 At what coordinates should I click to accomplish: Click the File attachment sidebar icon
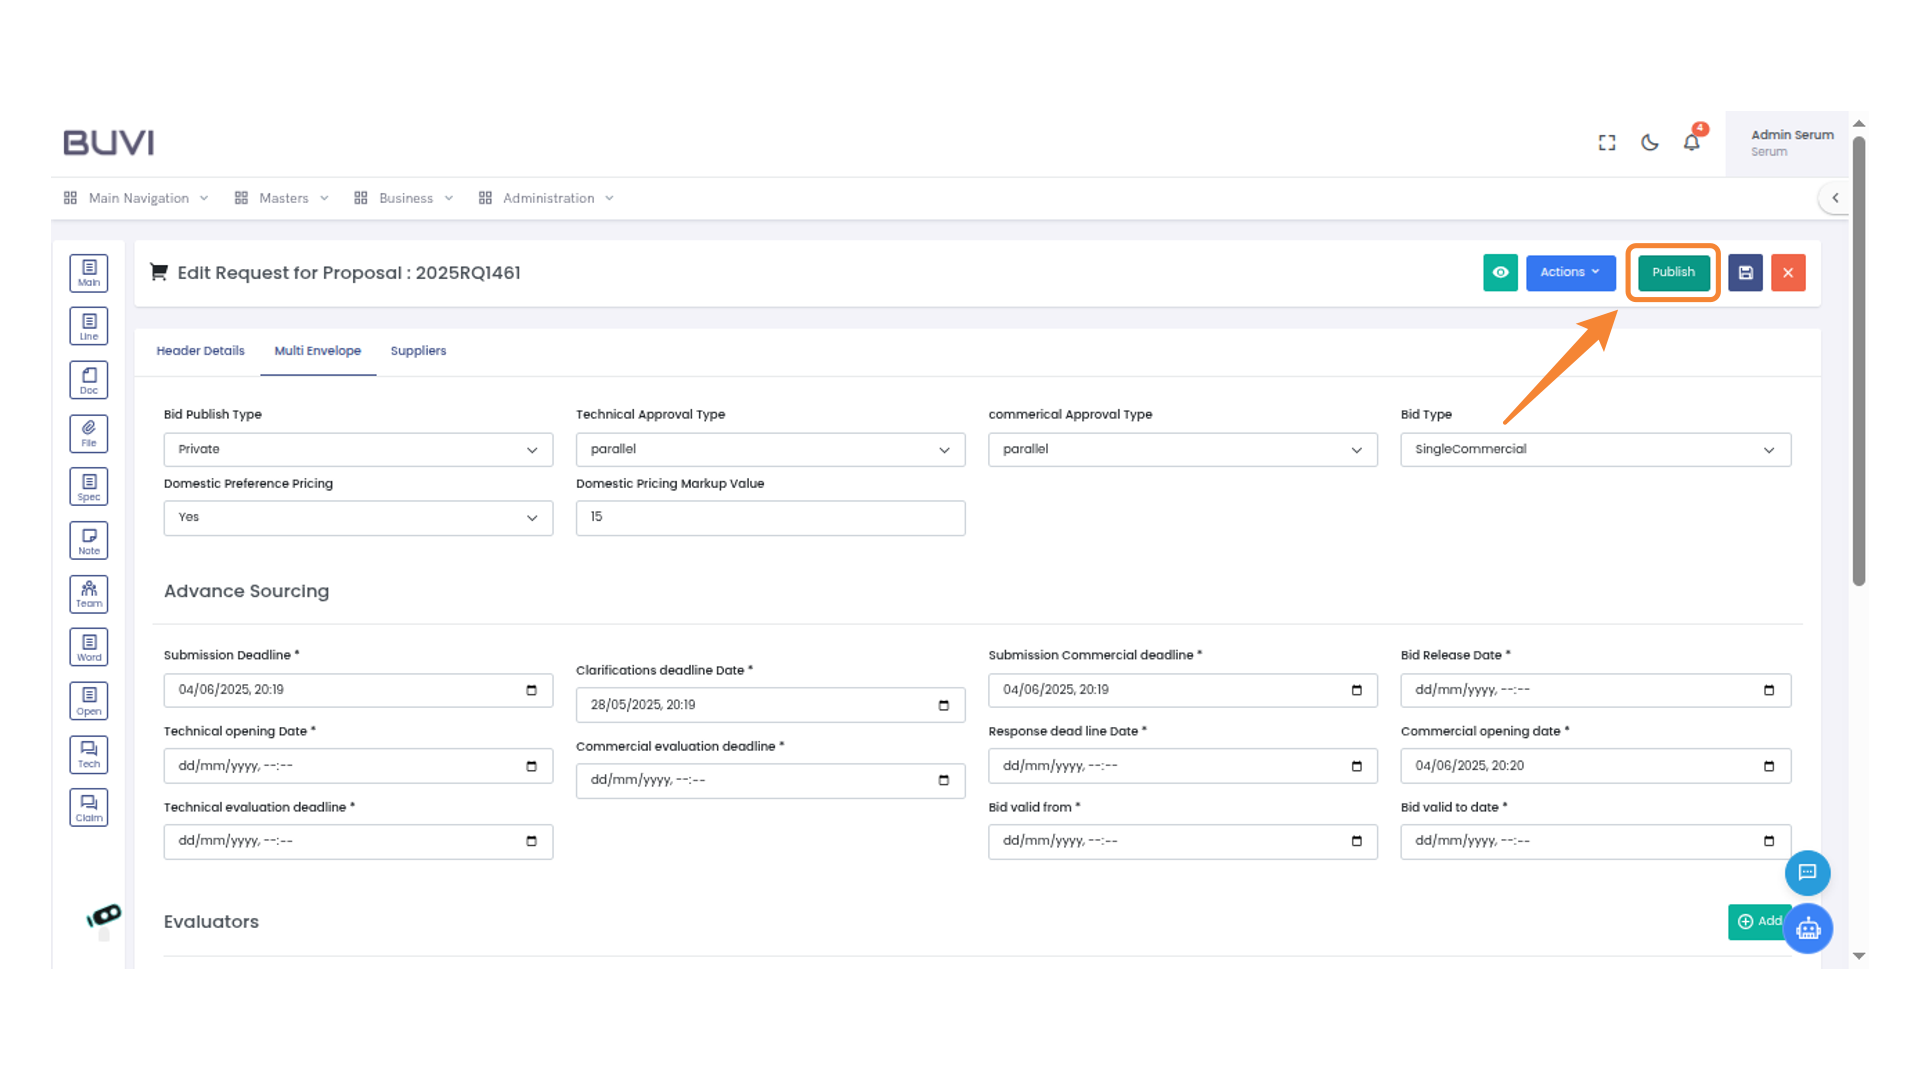click(89, 434)
